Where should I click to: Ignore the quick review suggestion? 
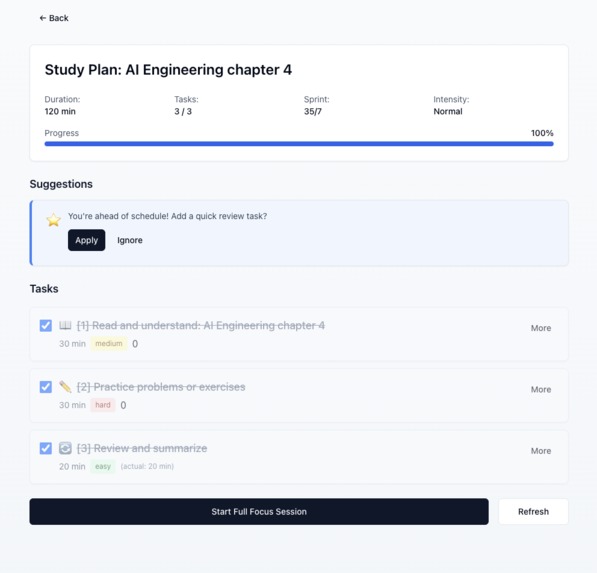(130, 240)
